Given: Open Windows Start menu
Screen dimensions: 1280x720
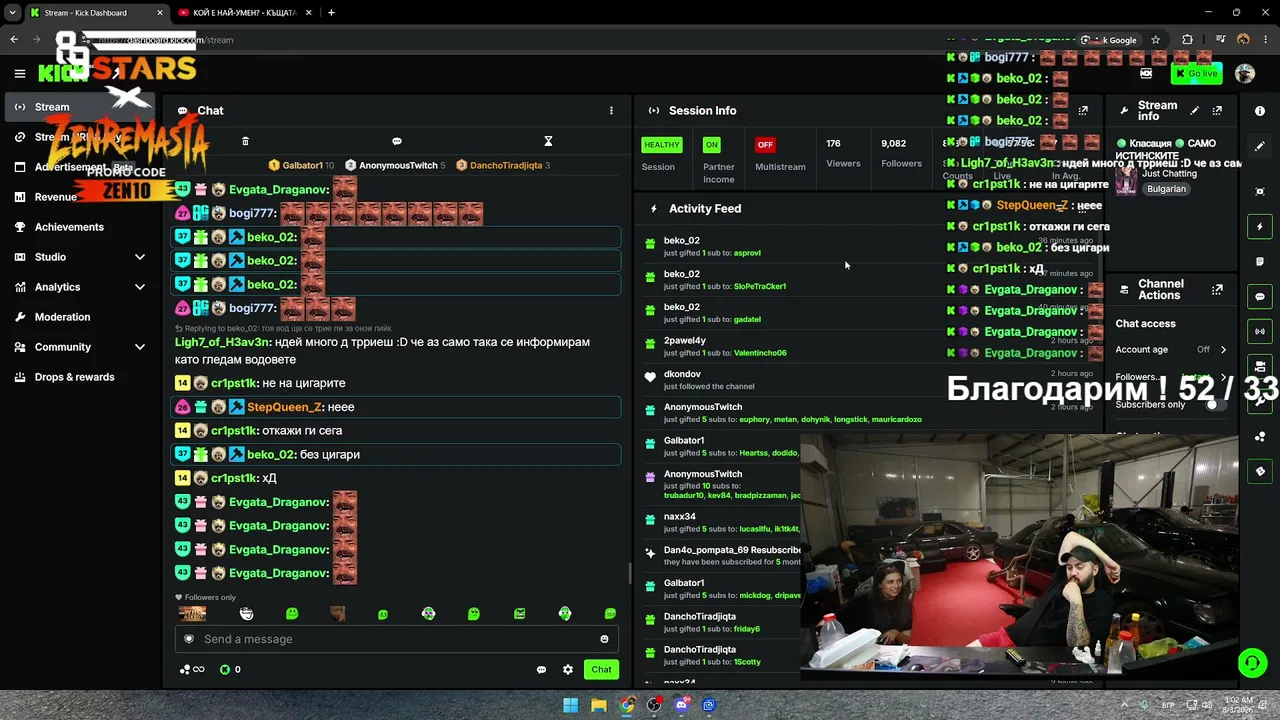Looking at the screenshot, I should point(570,705).
